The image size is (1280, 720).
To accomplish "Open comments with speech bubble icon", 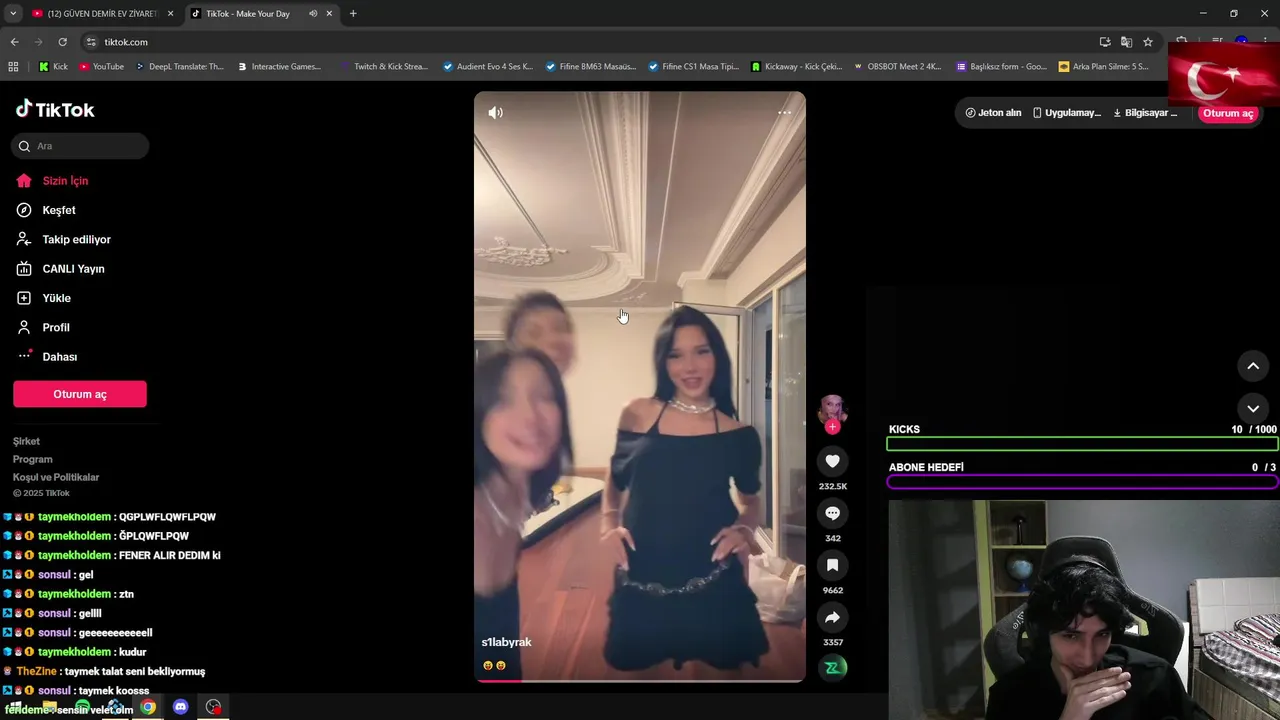I will point(832,513).
